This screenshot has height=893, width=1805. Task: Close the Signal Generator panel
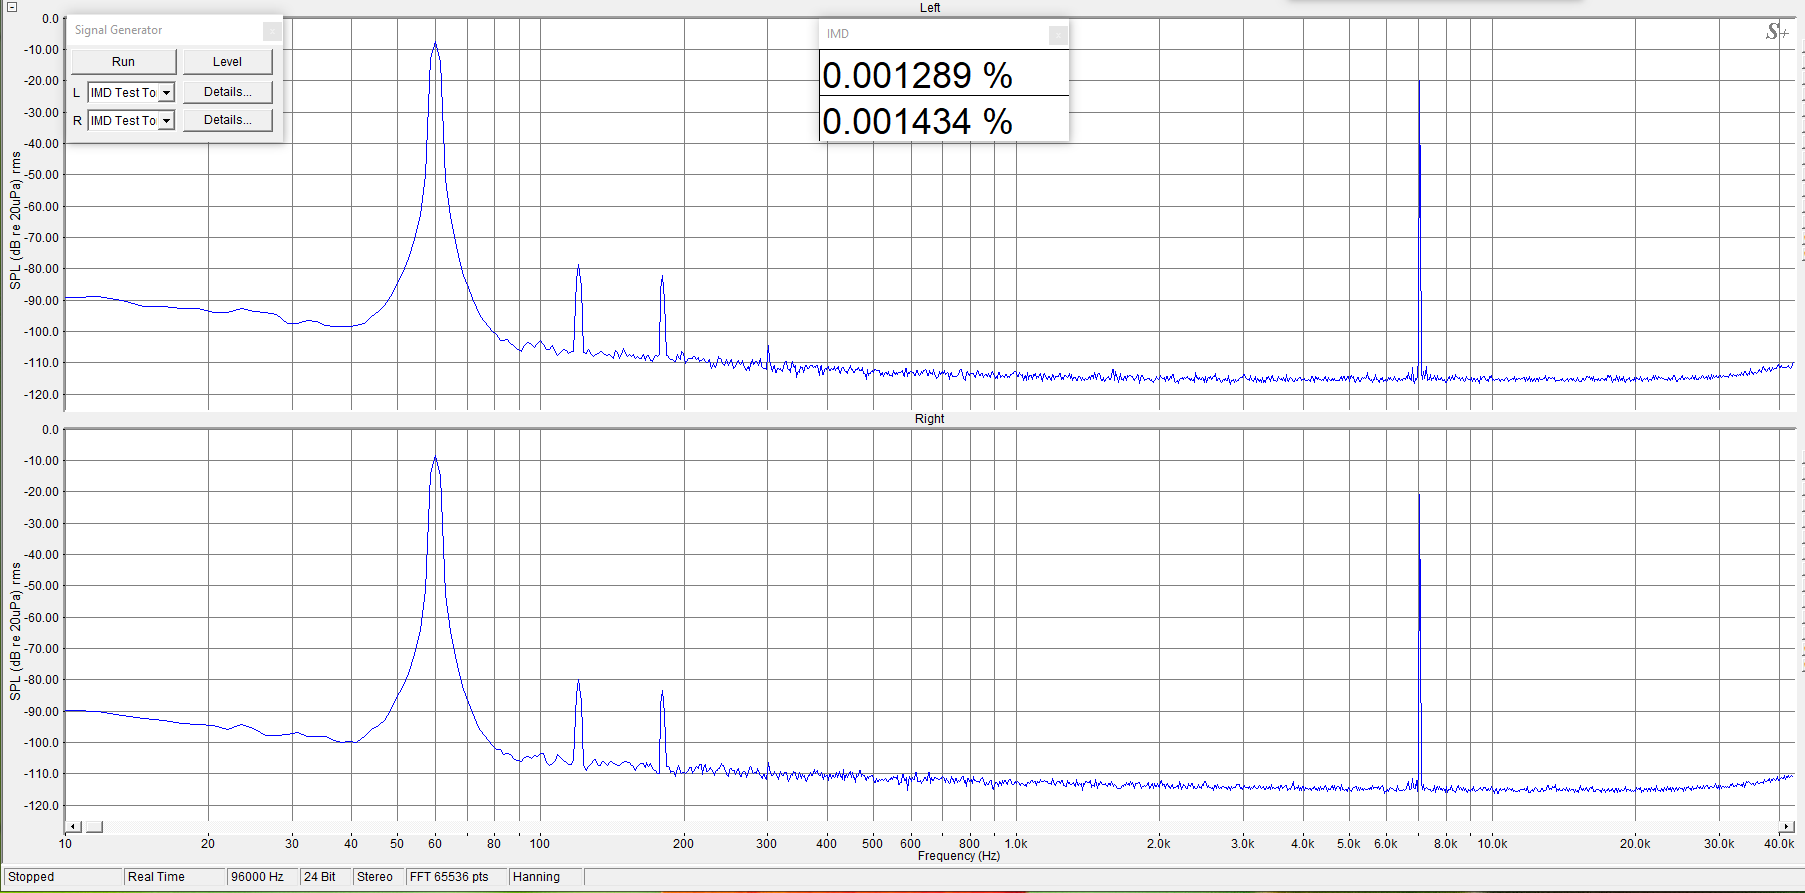click(271, 31)
